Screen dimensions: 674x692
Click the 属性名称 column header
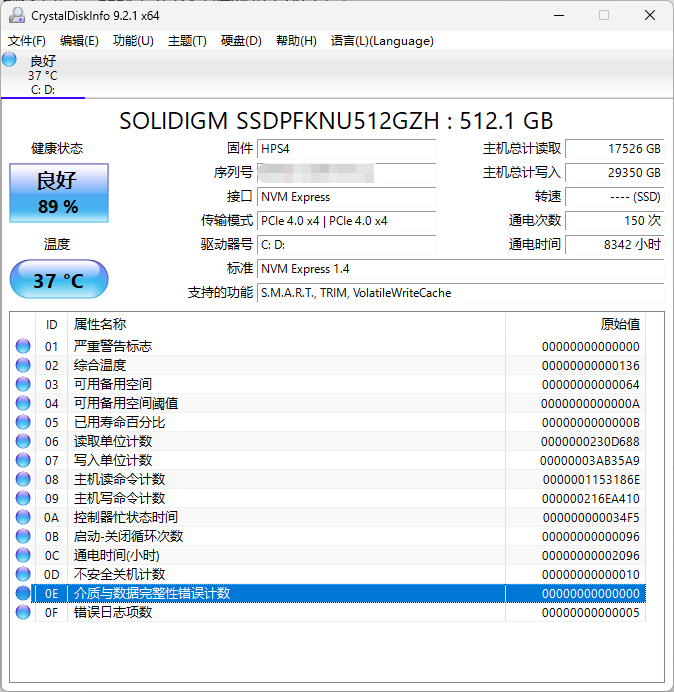click(x=286, y=324)
